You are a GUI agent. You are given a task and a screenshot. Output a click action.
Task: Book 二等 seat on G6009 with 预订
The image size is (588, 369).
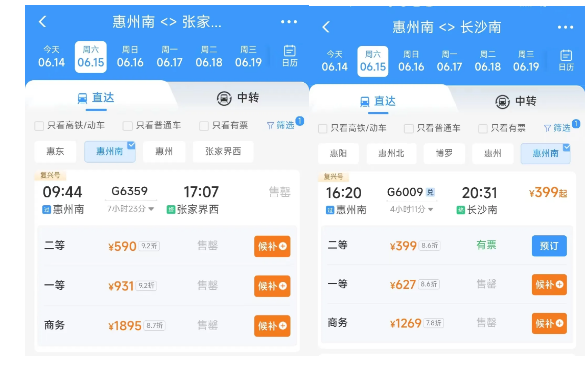click(x=549, y=246)
